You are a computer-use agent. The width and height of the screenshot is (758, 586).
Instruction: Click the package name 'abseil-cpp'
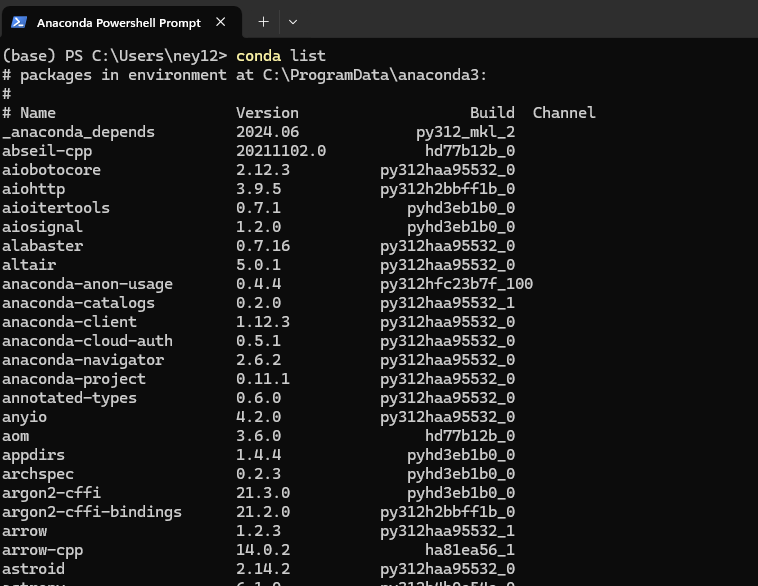pos(47,151)
